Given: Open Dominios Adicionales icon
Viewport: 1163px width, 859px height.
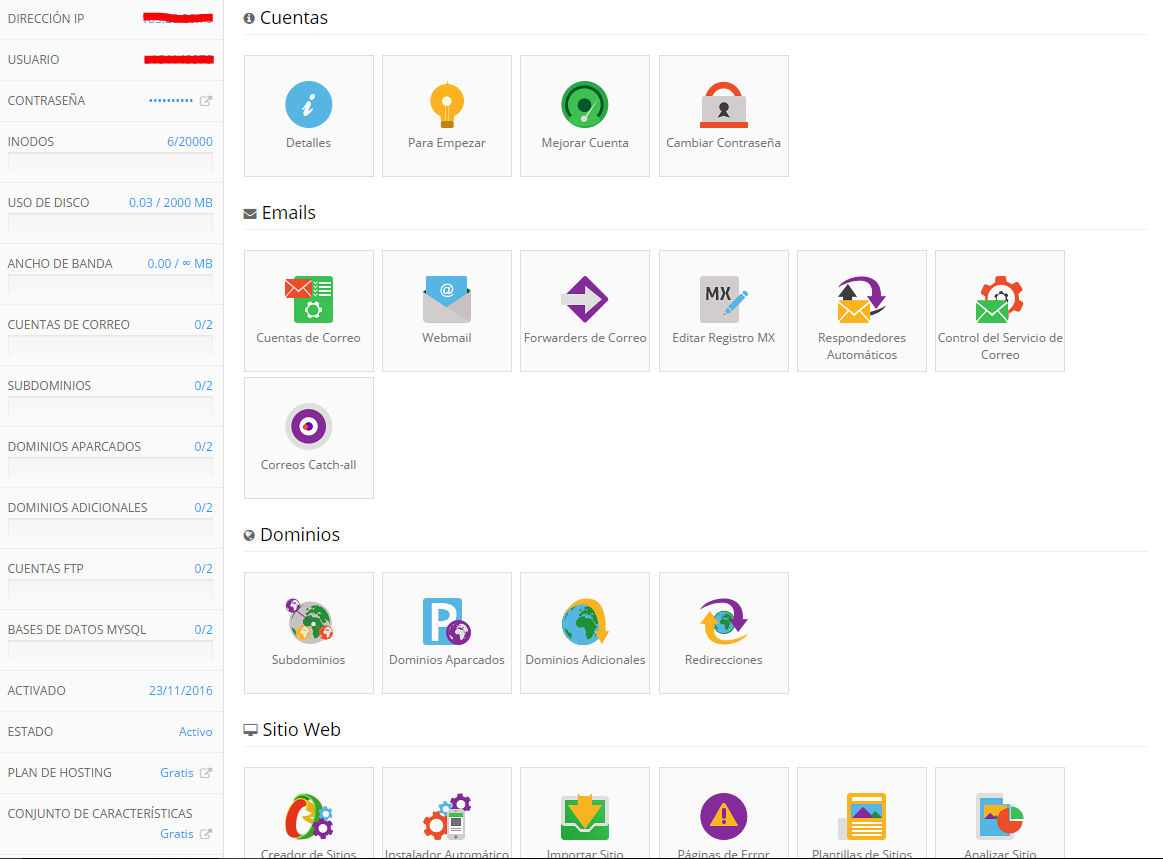Looking at the screenshot, I should point(585,622).
